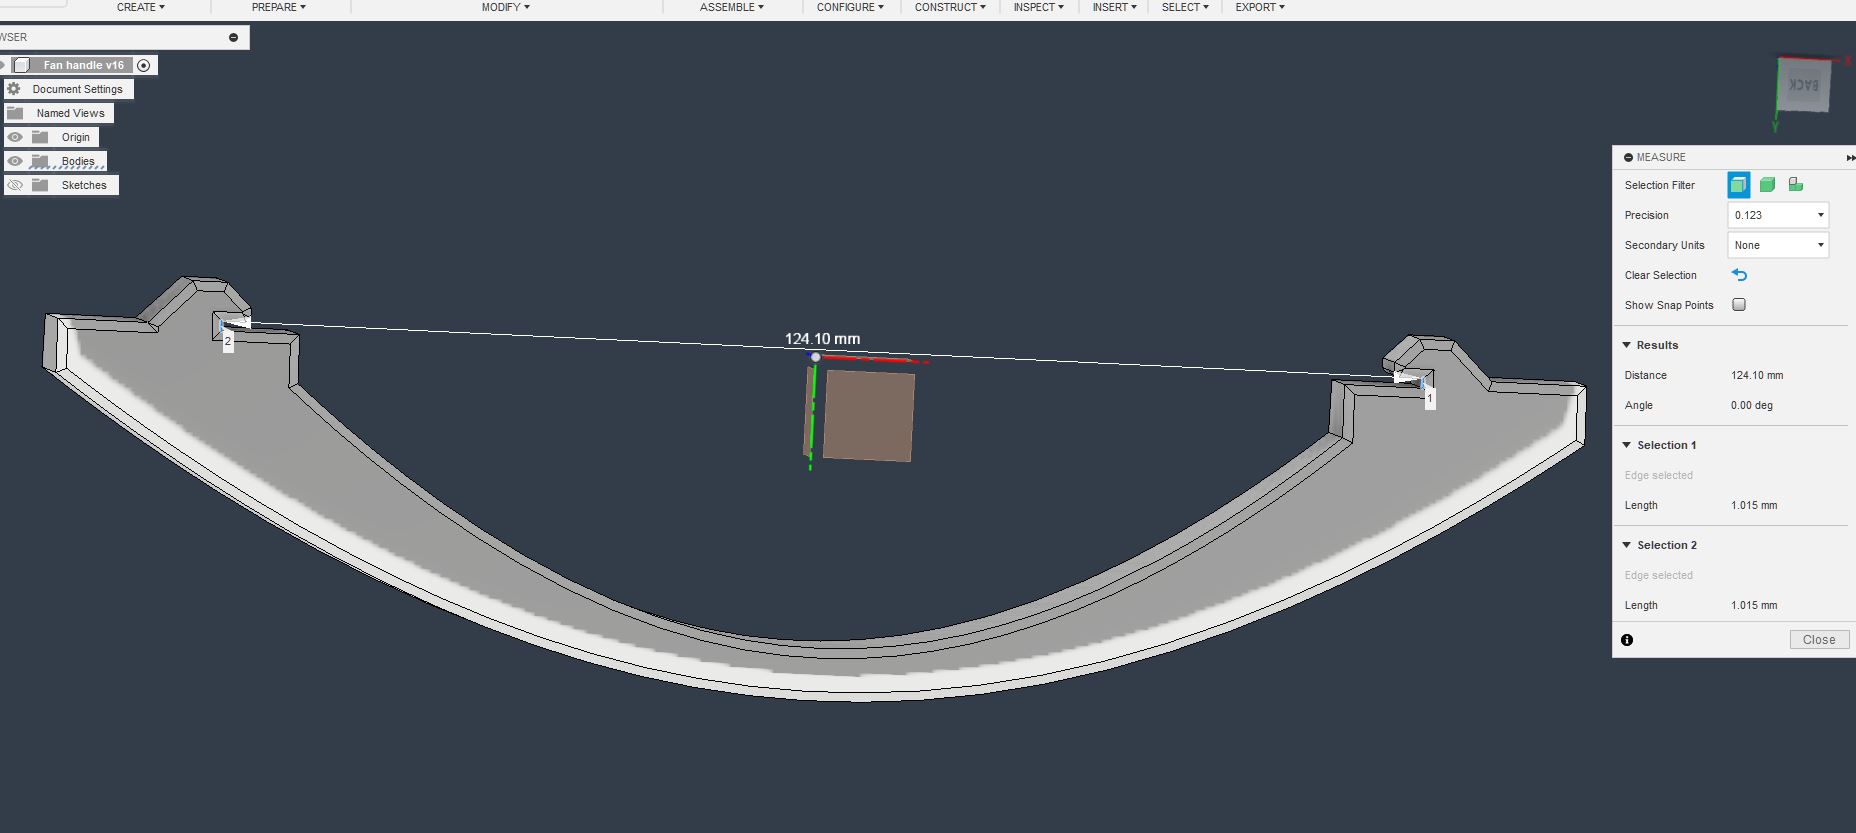This screenshot has width=1856, height=833.
Task: Open the CONSTRUCT menu
Action: [x=949, y=7]
